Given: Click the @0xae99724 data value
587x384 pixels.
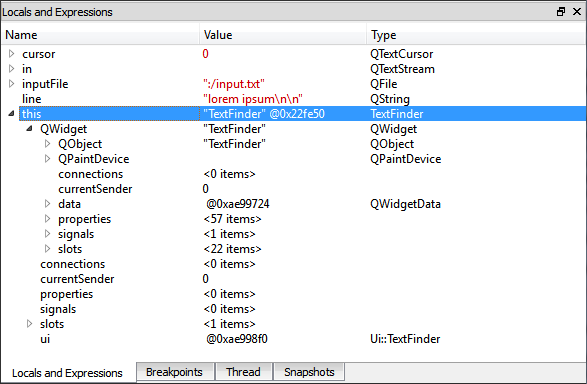Looking at the screenshot, I should (x=238, y=204).
